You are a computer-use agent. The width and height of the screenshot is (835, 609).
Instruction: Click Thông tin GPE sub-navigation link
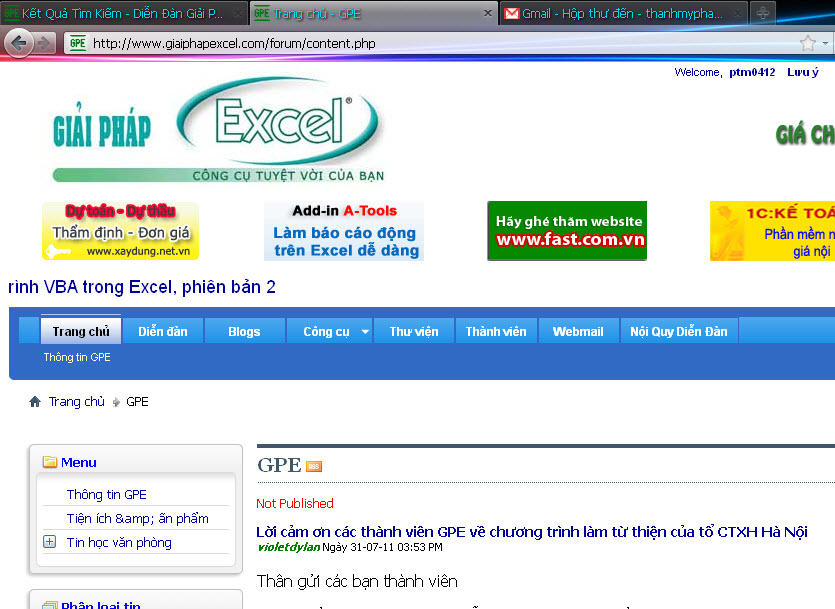(x=77, y=357)
